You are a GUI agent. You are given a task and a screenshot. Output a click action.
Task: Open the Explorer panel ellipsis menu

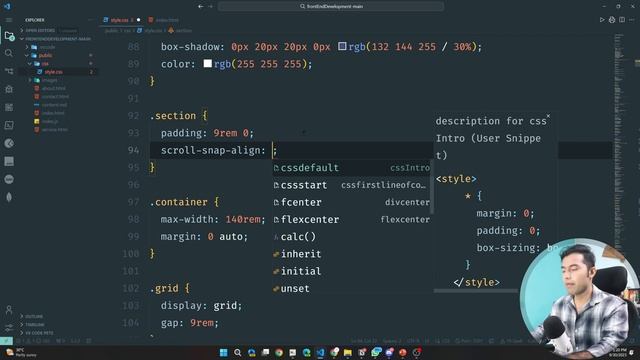(90, 20)
